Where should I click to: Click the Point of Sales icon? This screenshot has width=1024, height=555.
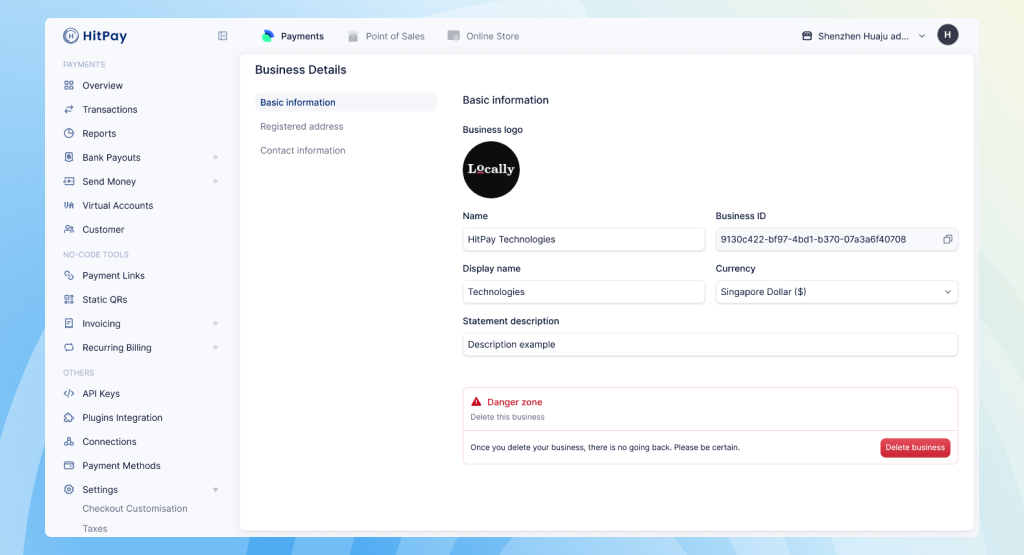click(x=353, y=36)
